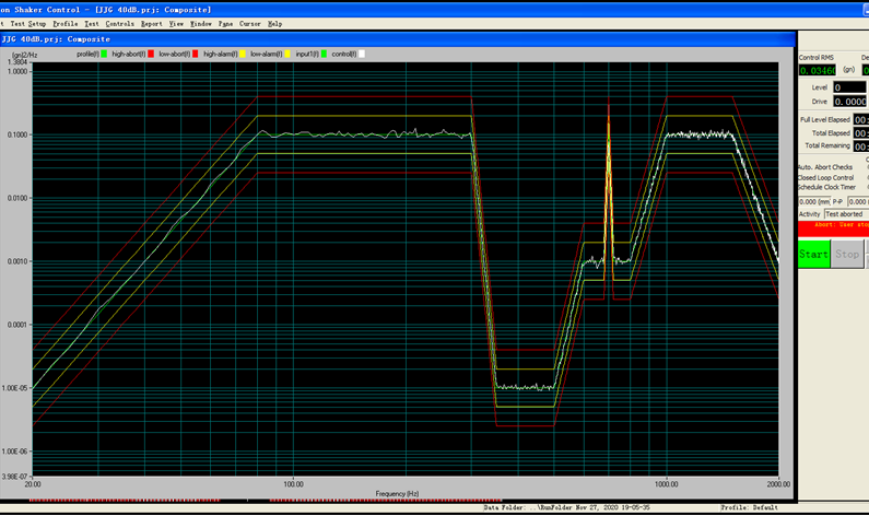
Task: Click the Drive value field
Action: 850,101
